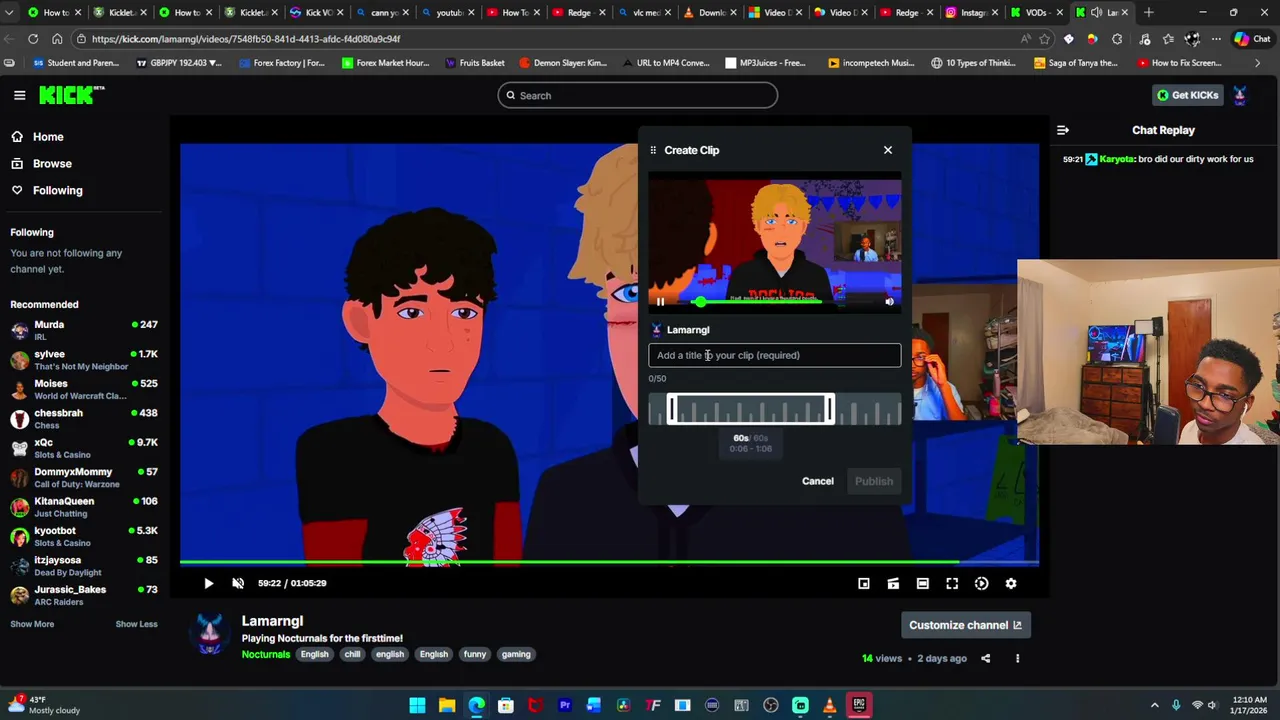Click the Kick search box
Viewport: 1280px width, 720px height.
pyautogui.click(x=638, y=95)
